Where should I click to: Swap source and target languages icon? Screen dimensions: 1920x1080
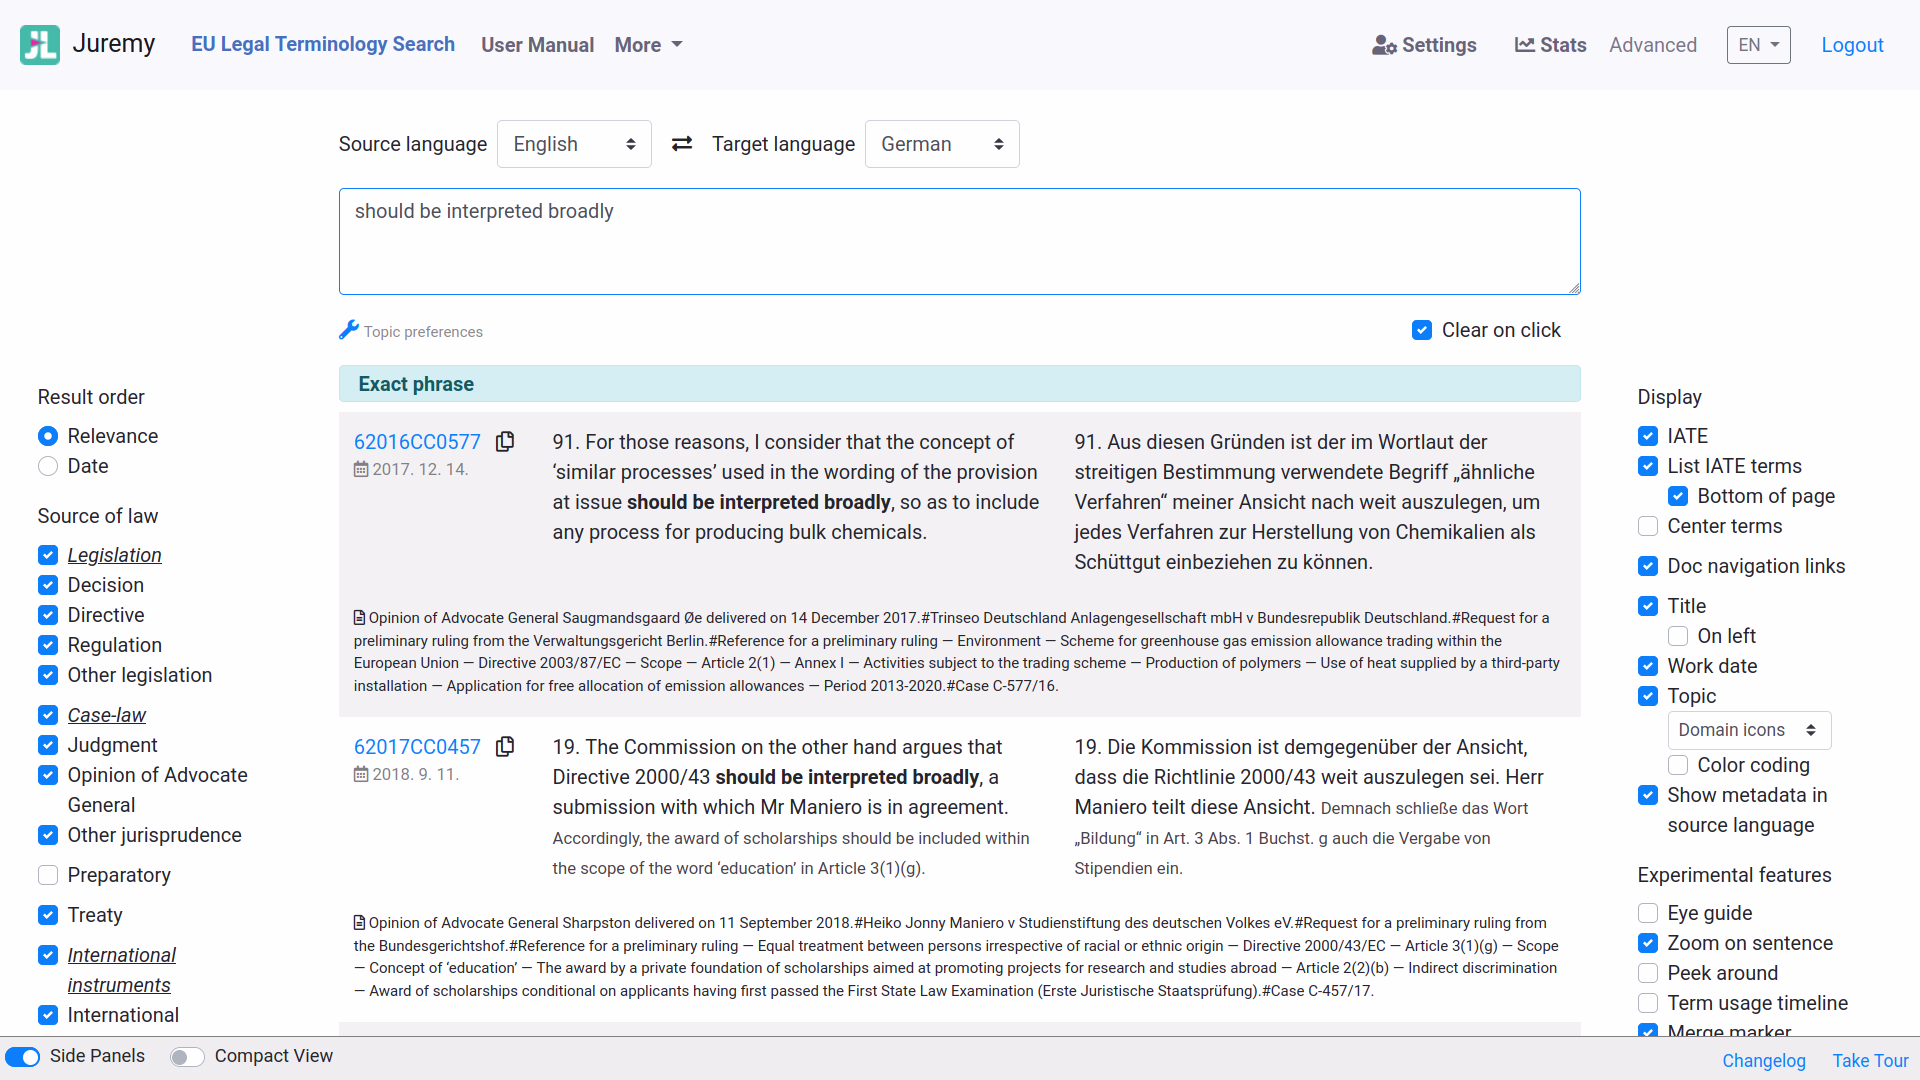click(682, 144)
